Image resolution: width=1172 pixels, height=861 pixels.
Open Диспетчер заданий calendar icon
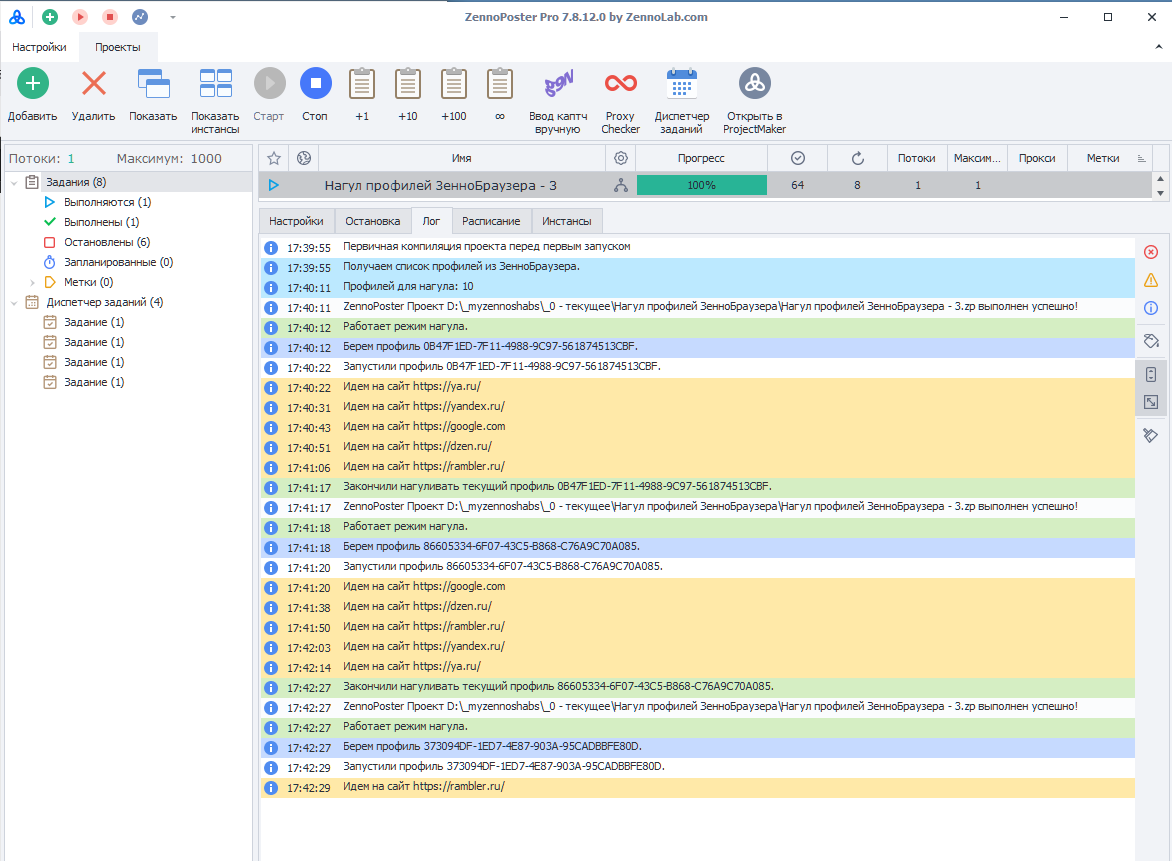point(681,84)
